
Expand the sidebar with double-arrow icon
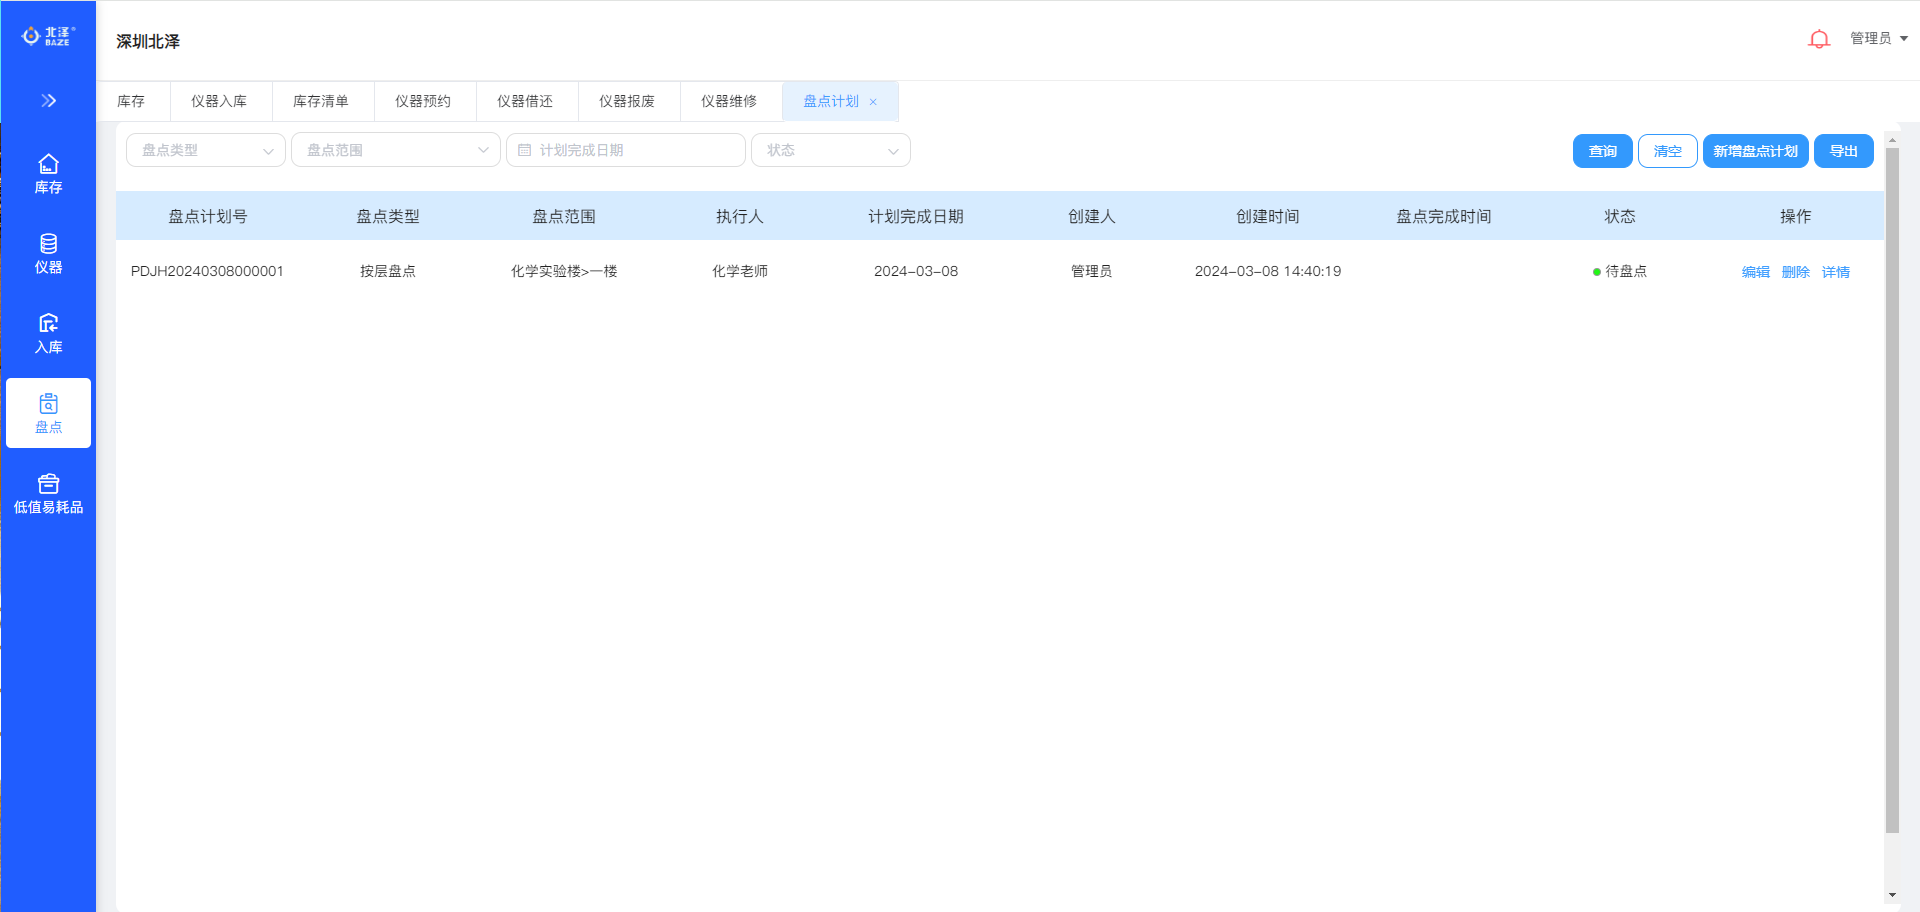(48, 100)
